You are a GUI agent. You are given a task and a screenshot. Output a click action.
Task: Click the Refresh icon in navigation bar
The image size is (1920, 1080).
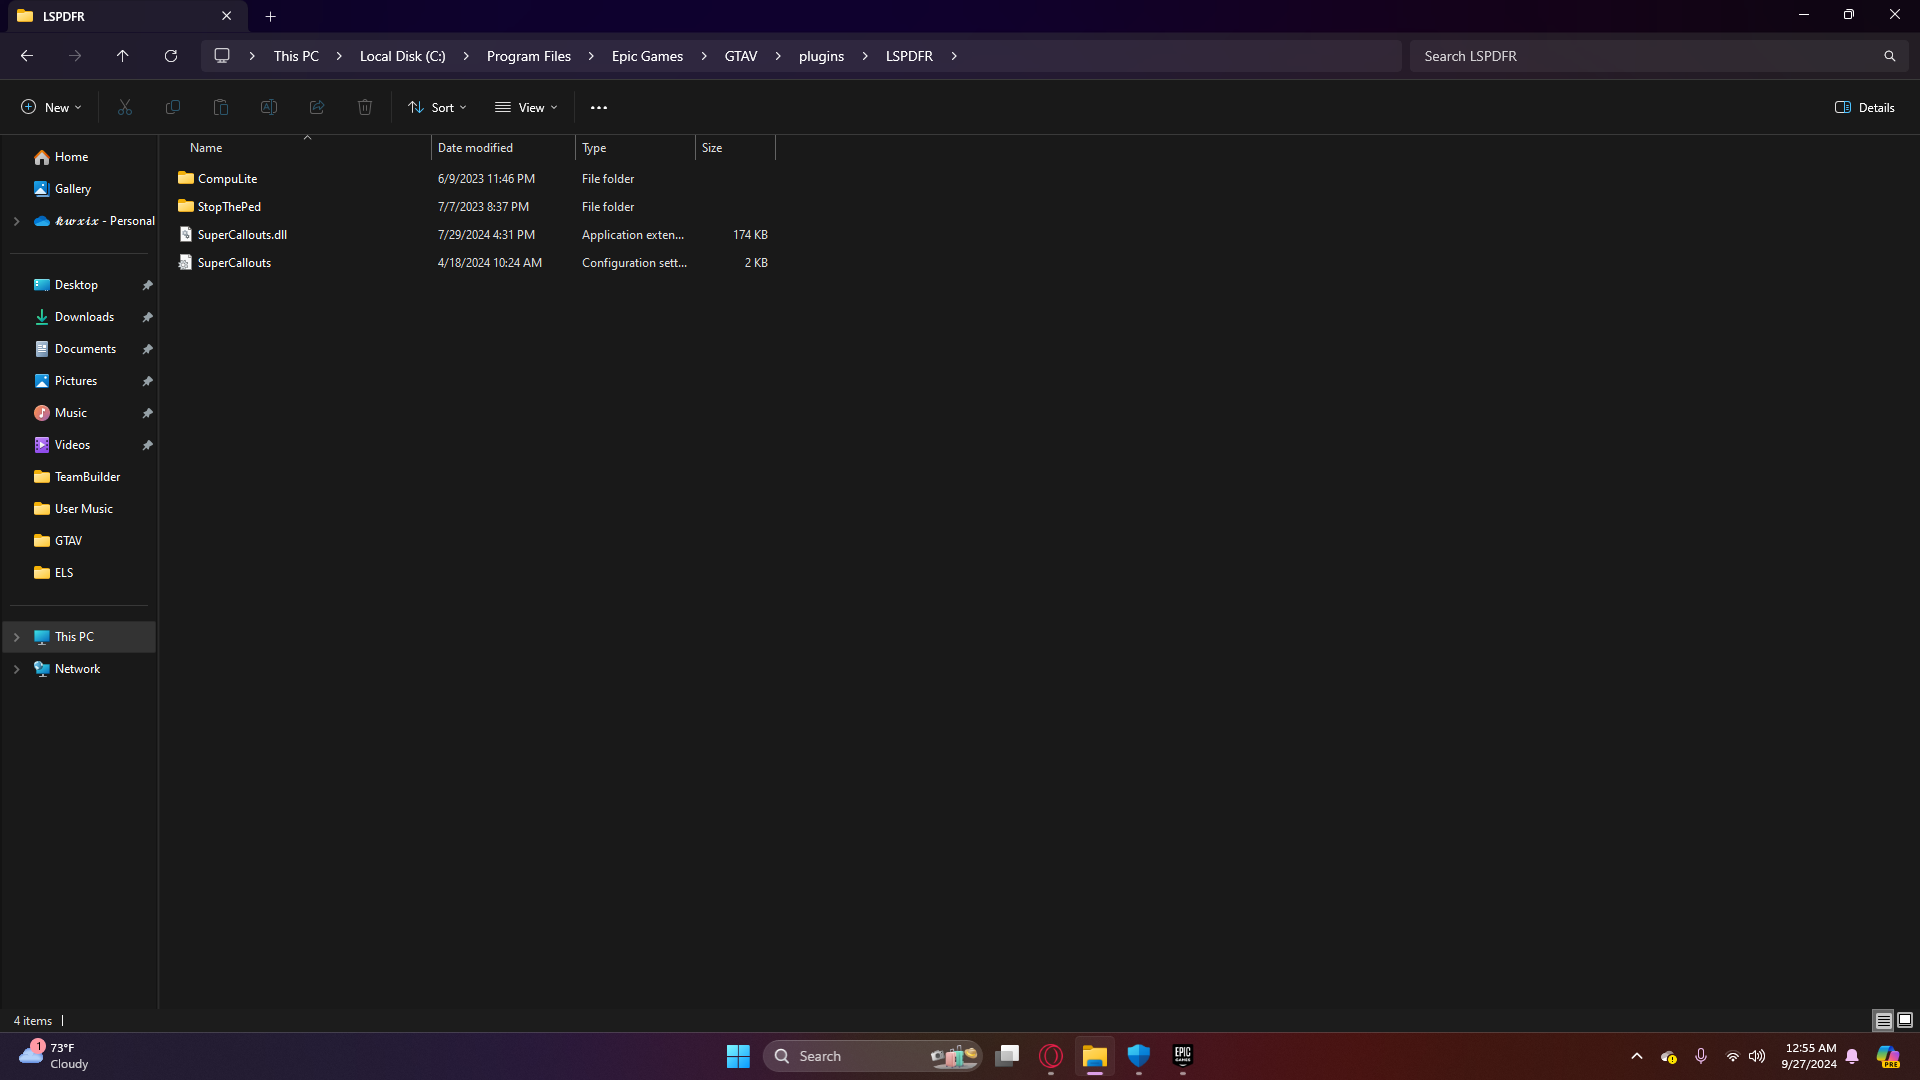[171, 56]
